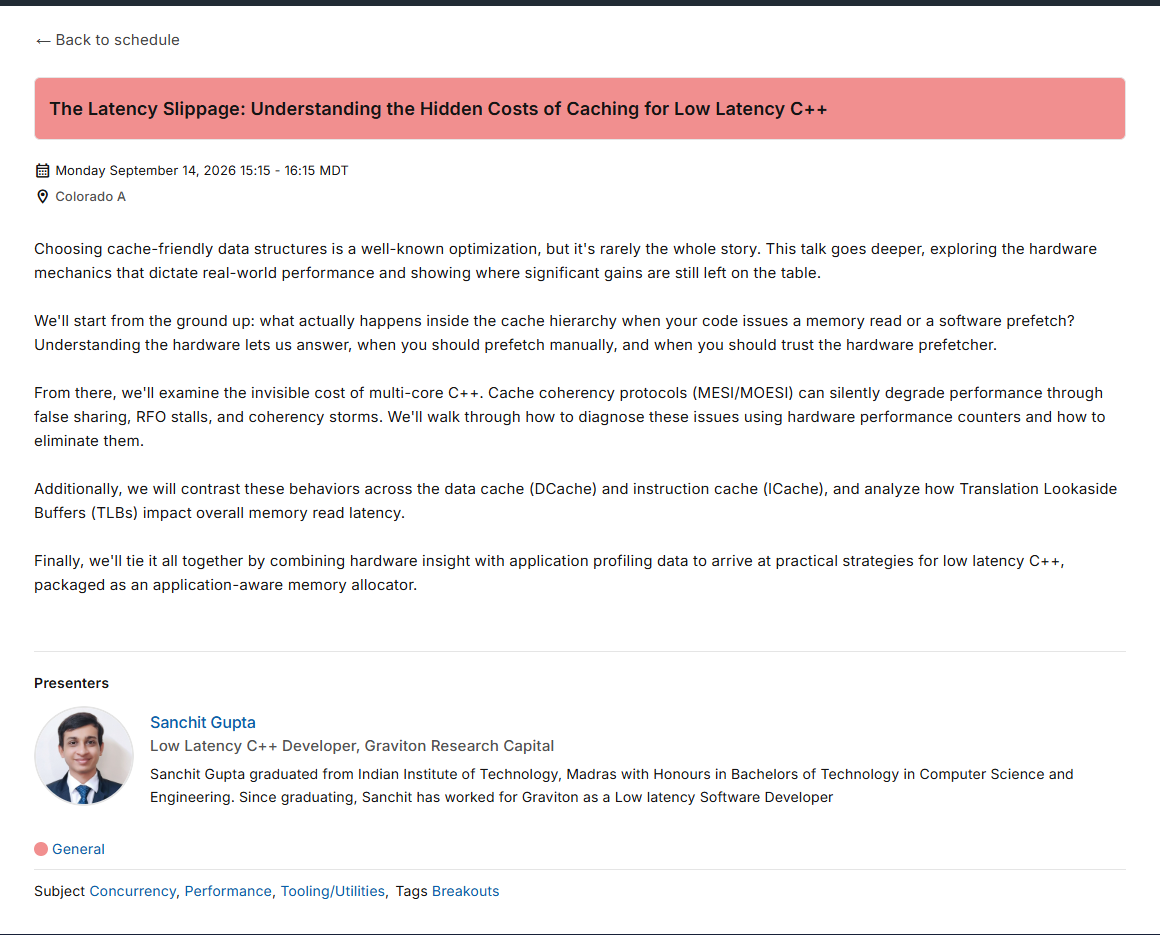The image size is (1160, 935).
Task: Click the back arrow before Back to schedule
Action: point(43,41)
